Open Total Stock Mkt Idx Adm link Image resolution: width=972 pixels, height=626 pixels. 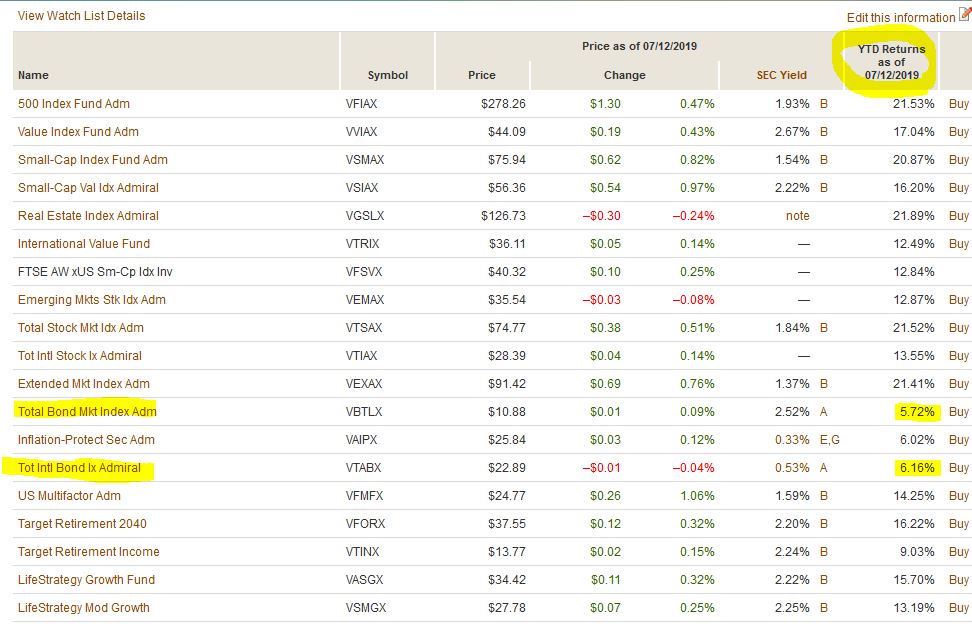pos(81,327)
